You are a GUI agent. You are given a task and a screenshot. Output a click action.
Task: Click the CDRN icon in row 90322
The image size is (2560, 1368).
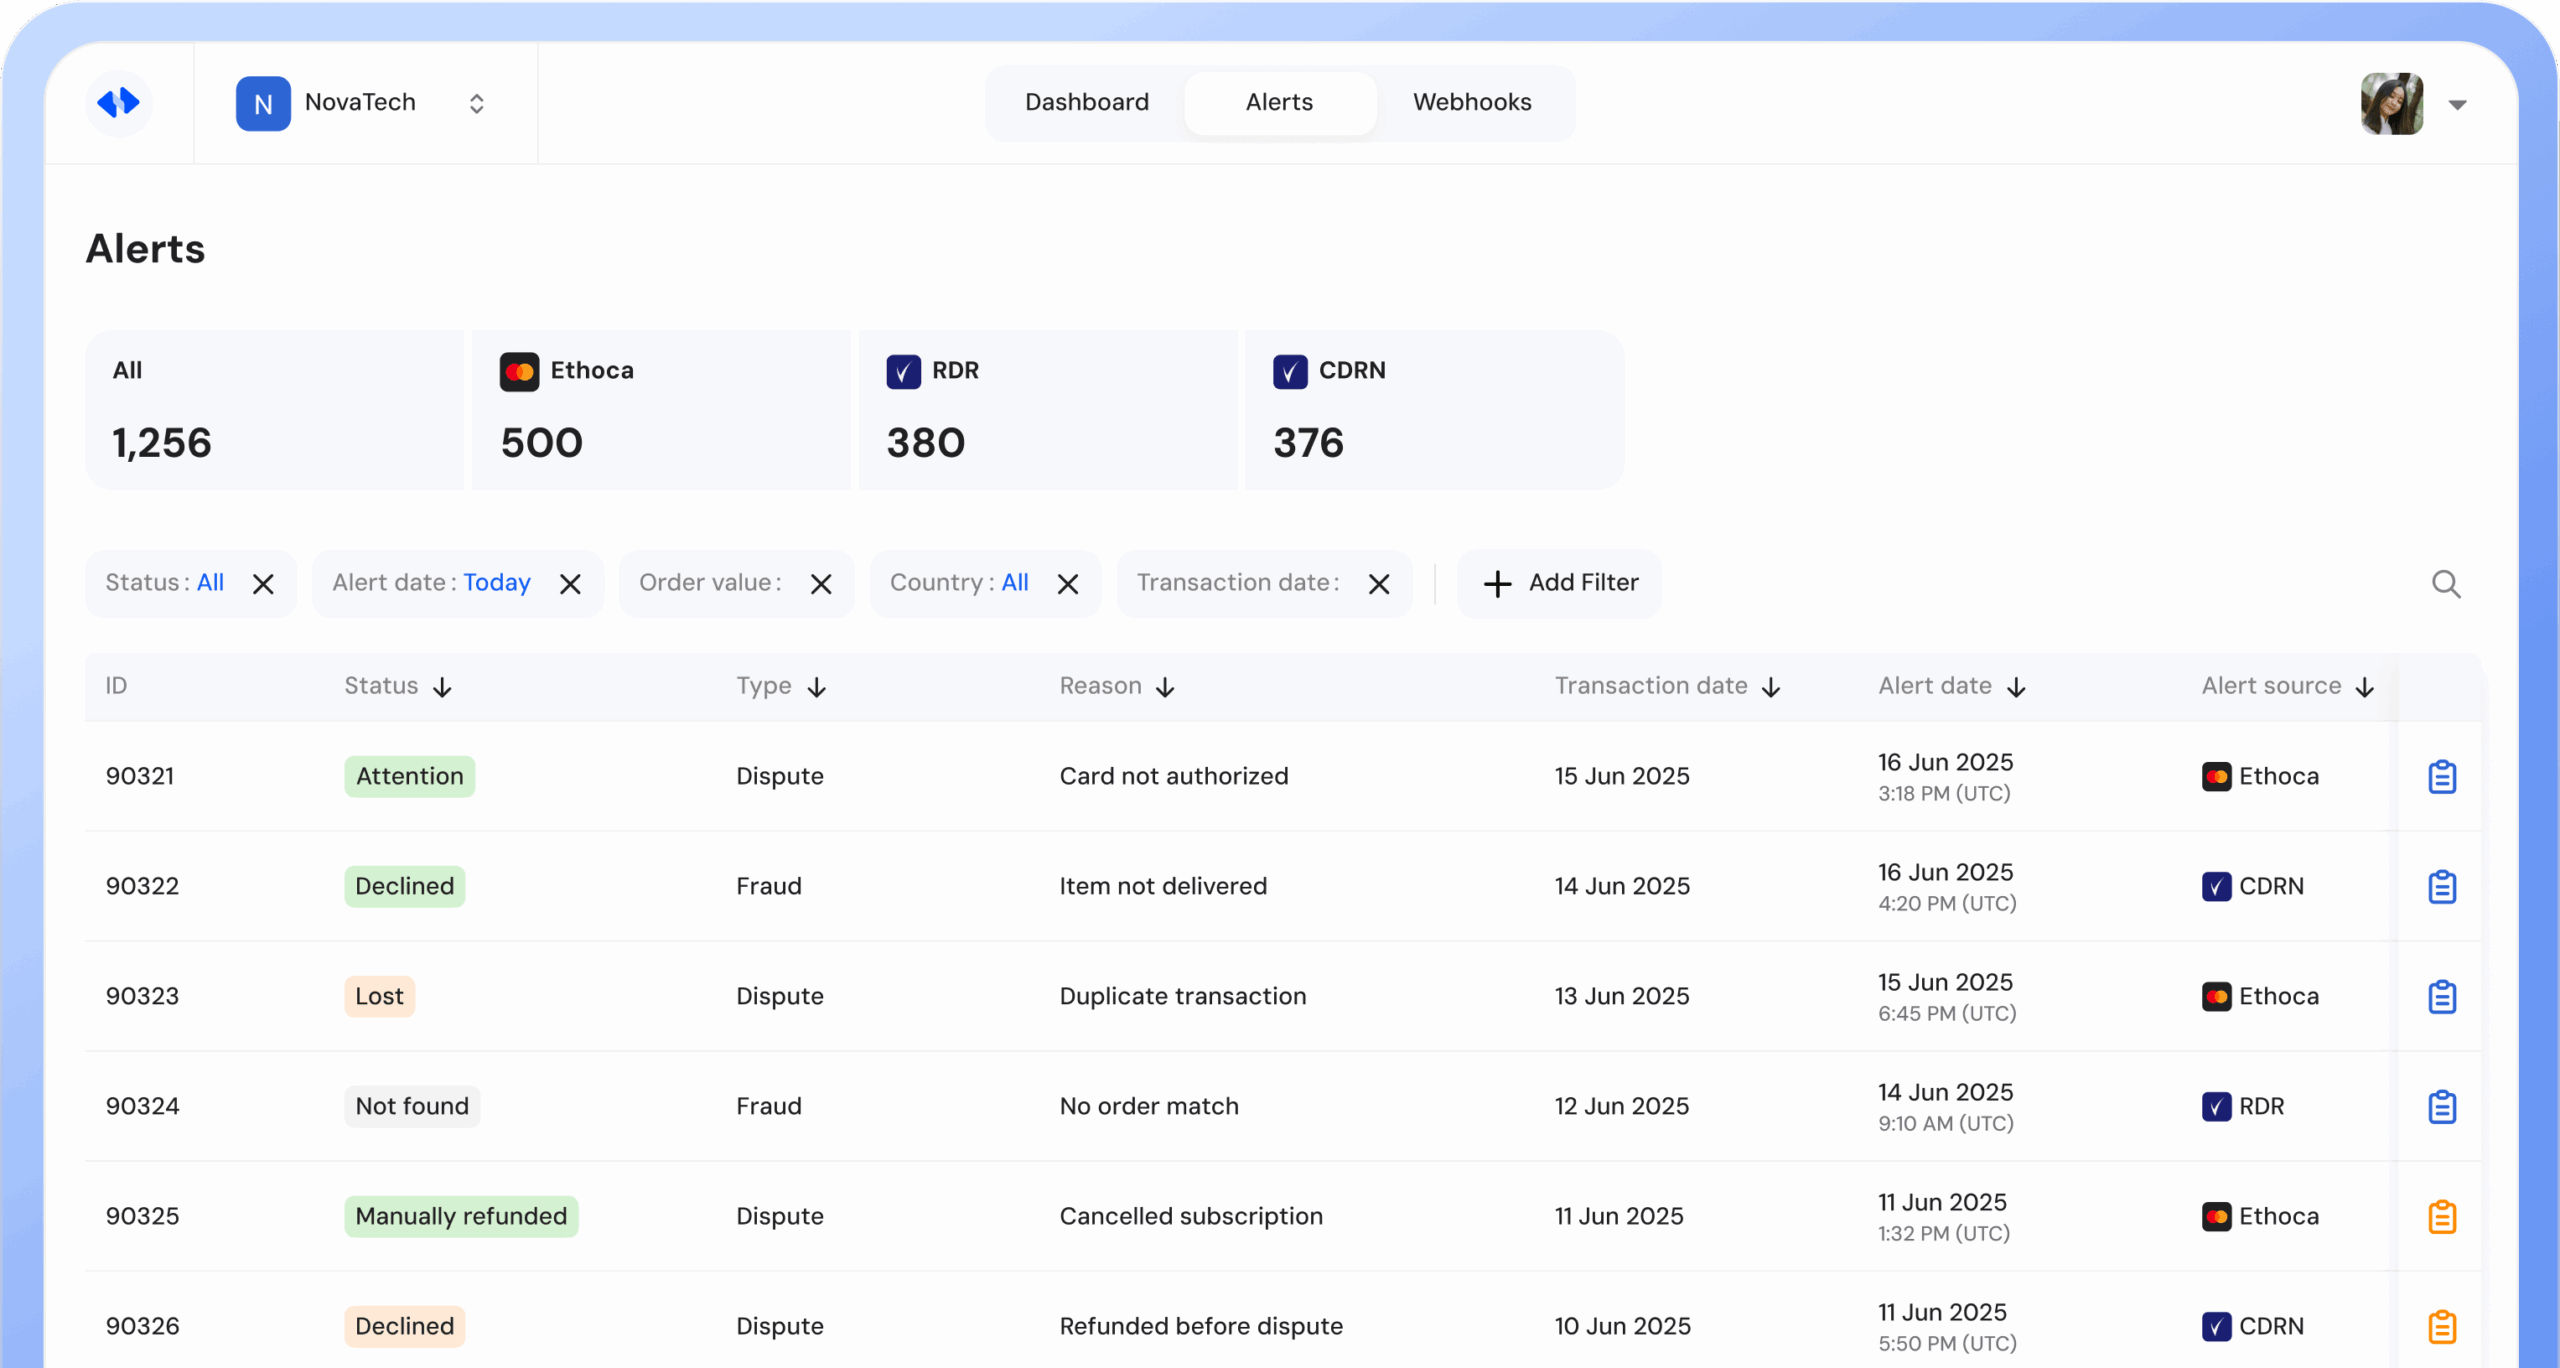coord(2217,887)
